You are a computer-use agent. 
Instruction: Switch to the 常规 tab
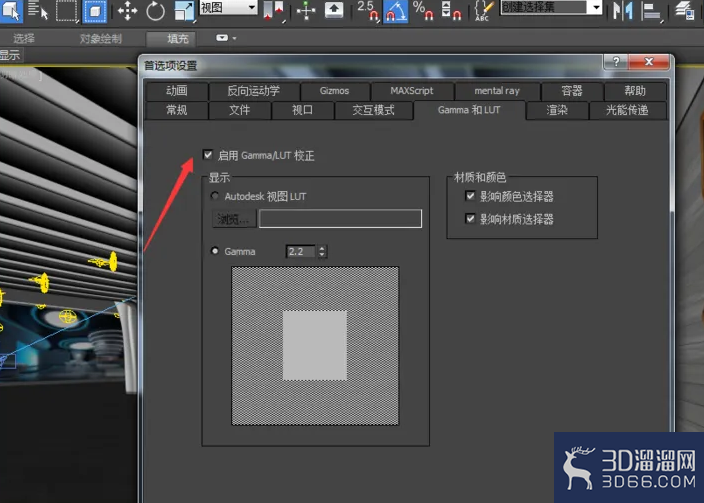pos(176,110)
